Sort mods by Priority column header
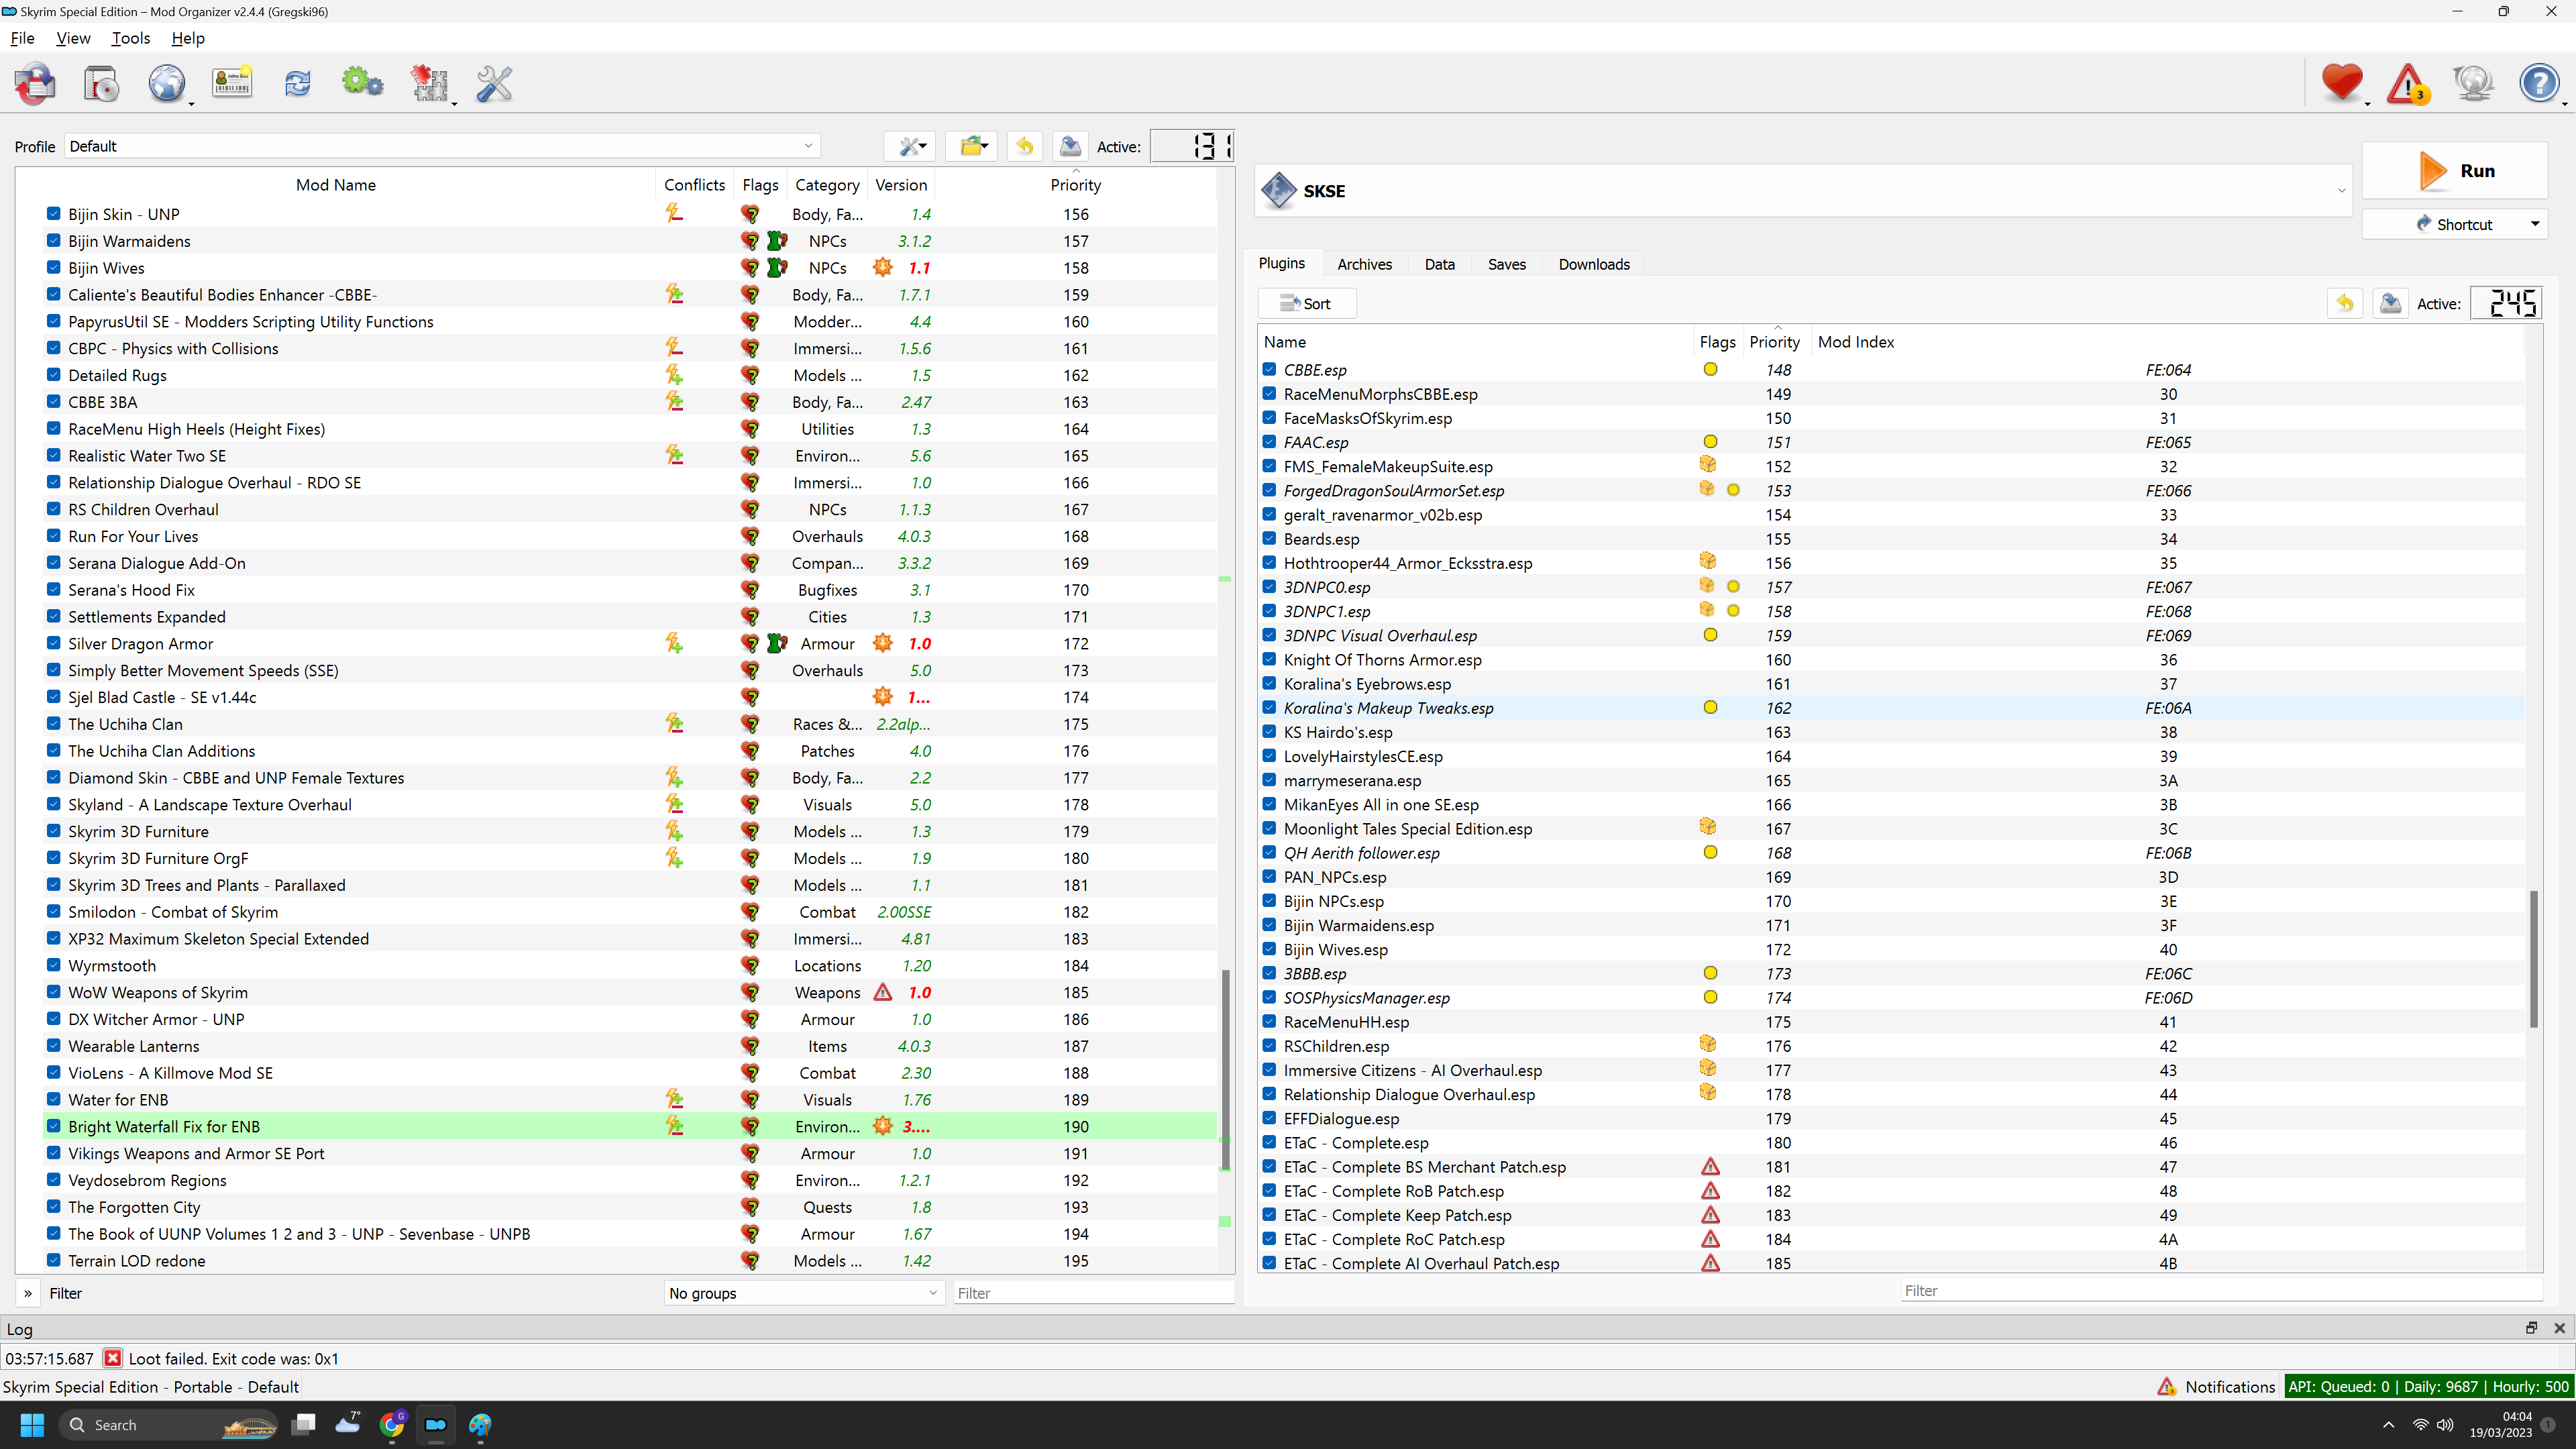 (x=1075, y=185)
